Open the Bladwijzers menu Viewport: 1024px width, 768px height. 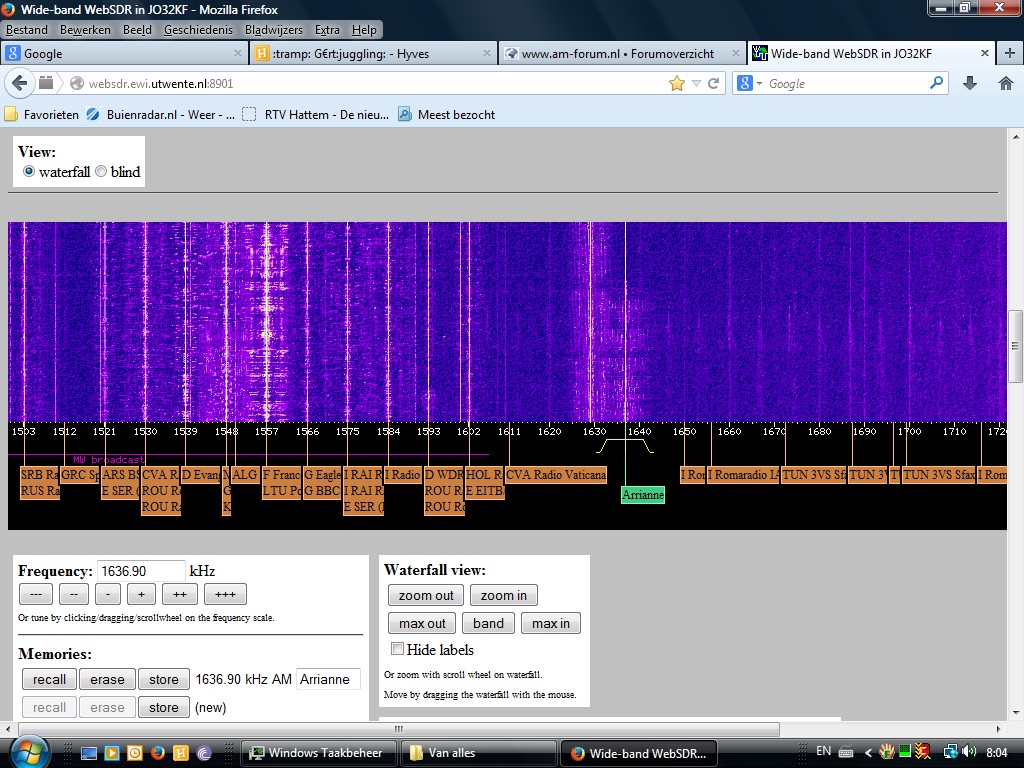click(274, 30)
